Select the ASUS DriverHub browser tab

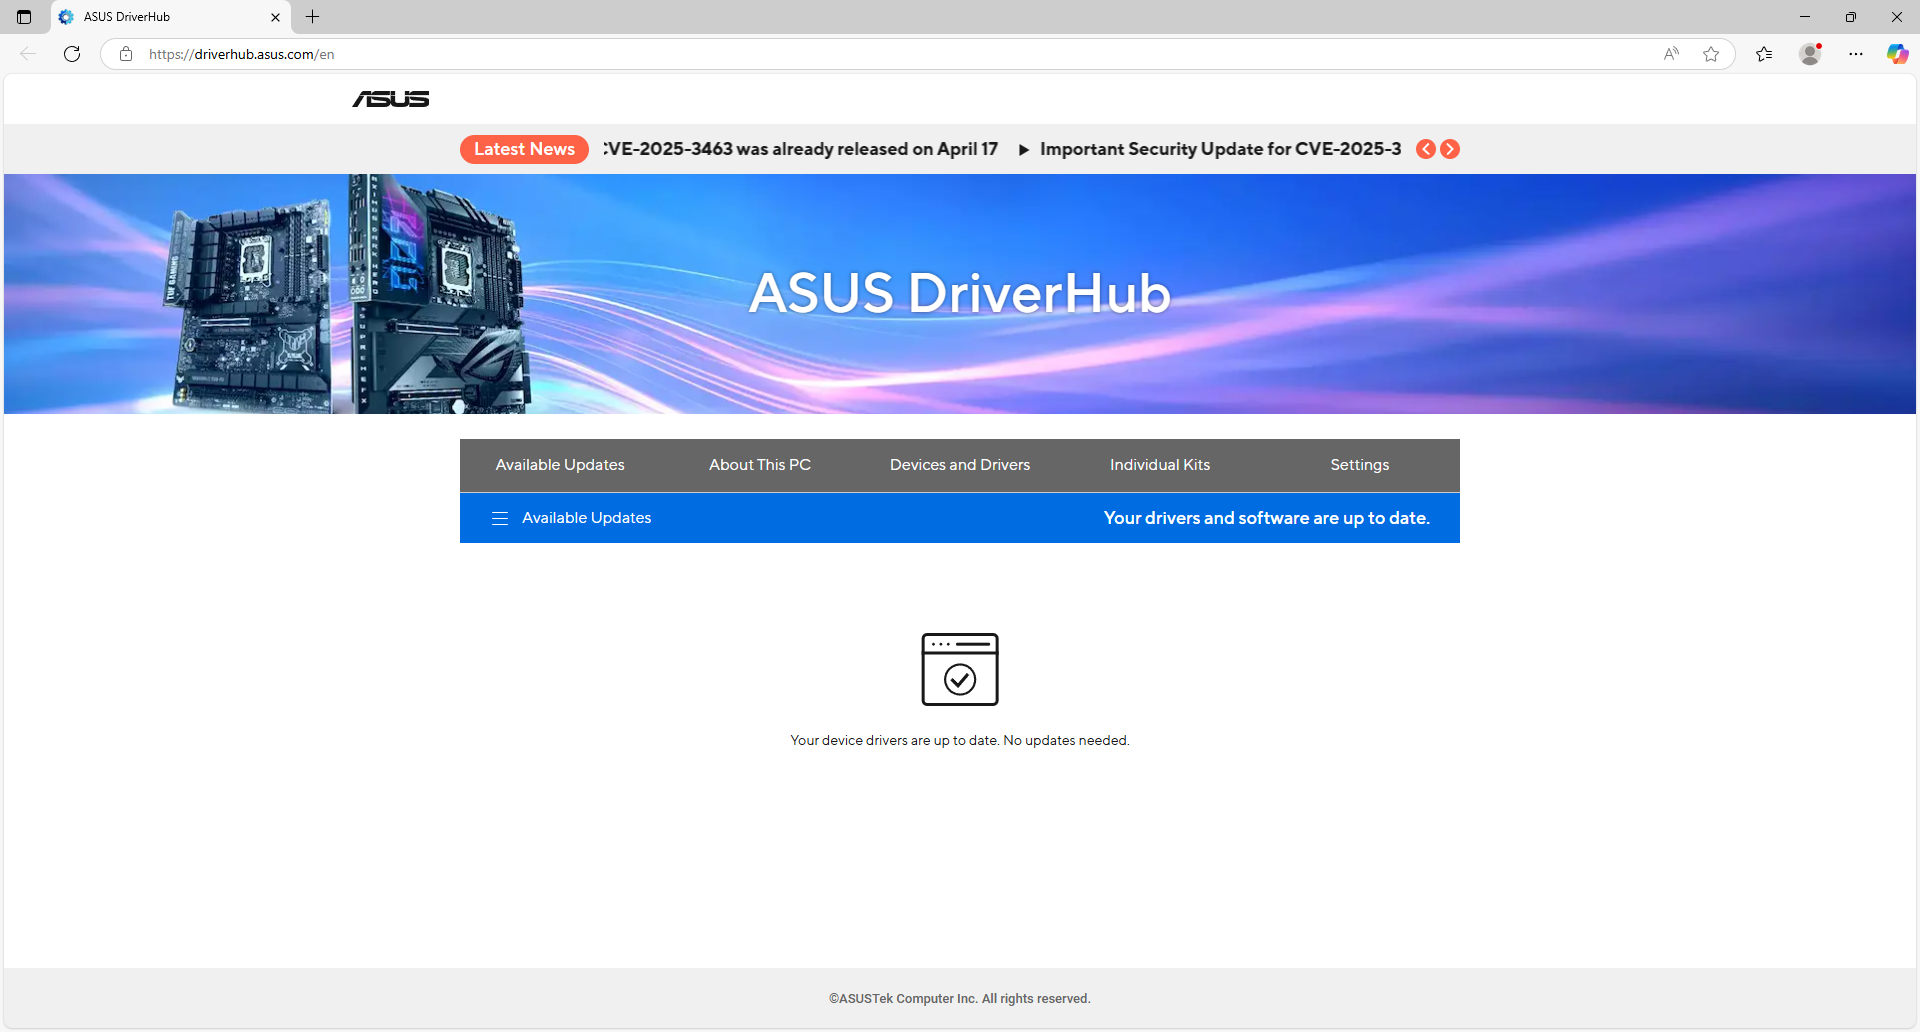(x=170, y=17)
